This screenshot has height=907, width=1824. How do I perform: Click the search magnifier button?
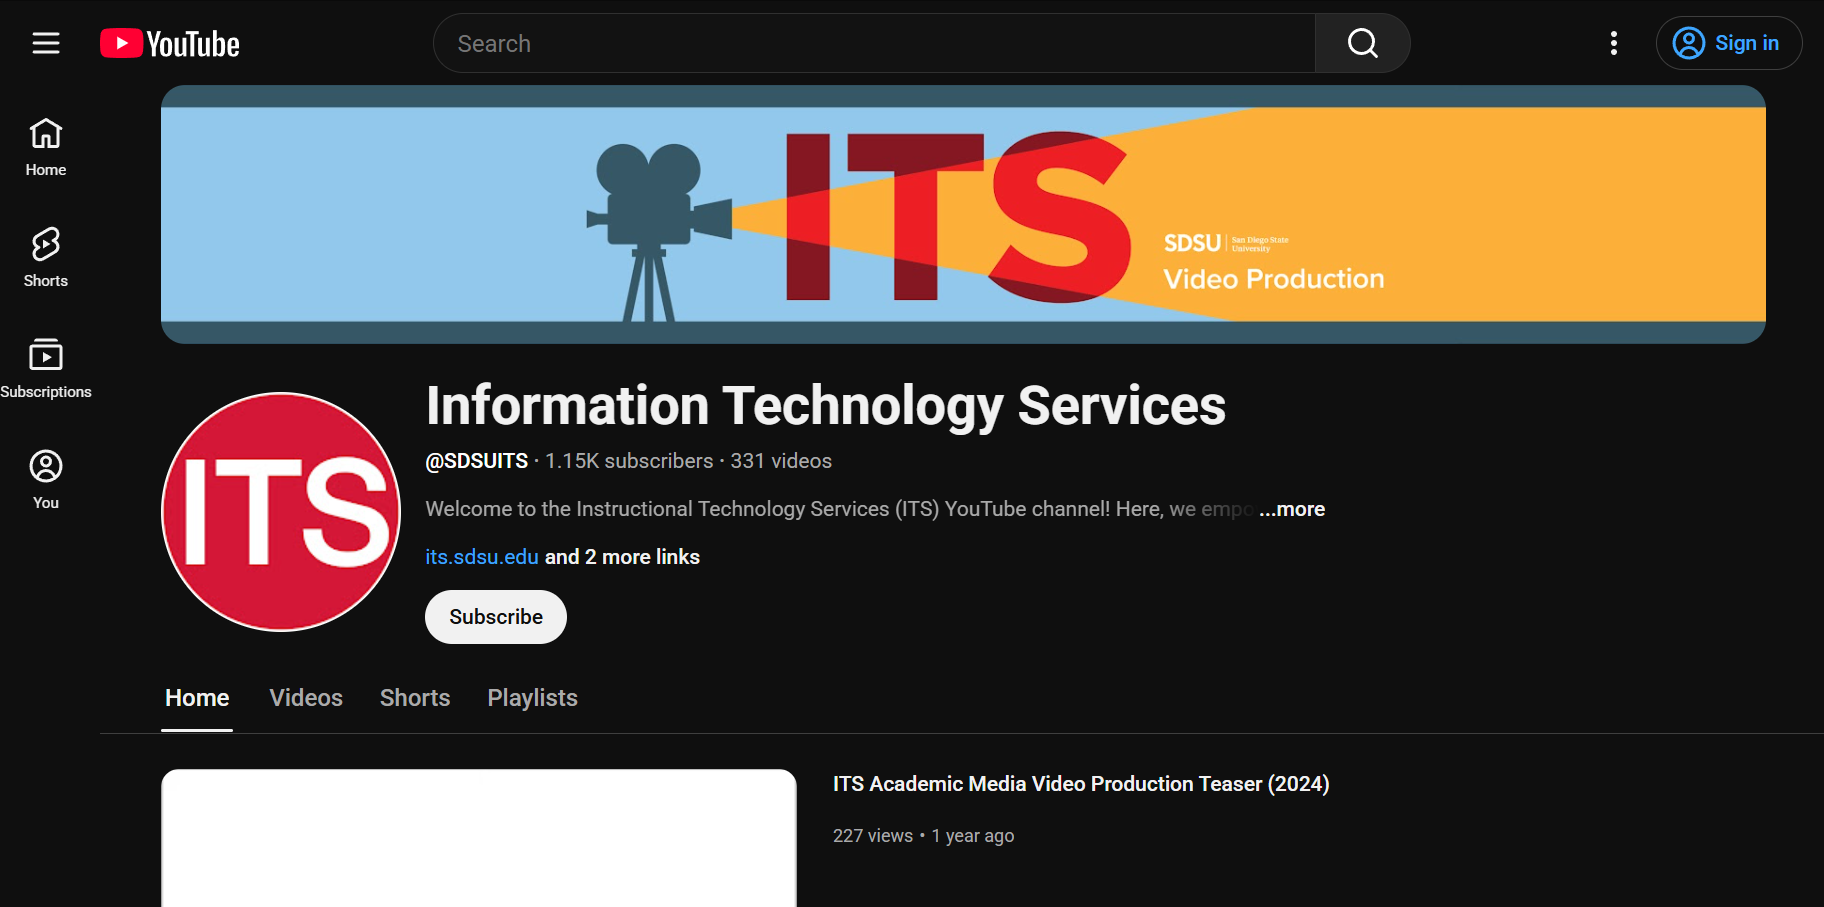pyautogui.click(x=1362, y=43)
